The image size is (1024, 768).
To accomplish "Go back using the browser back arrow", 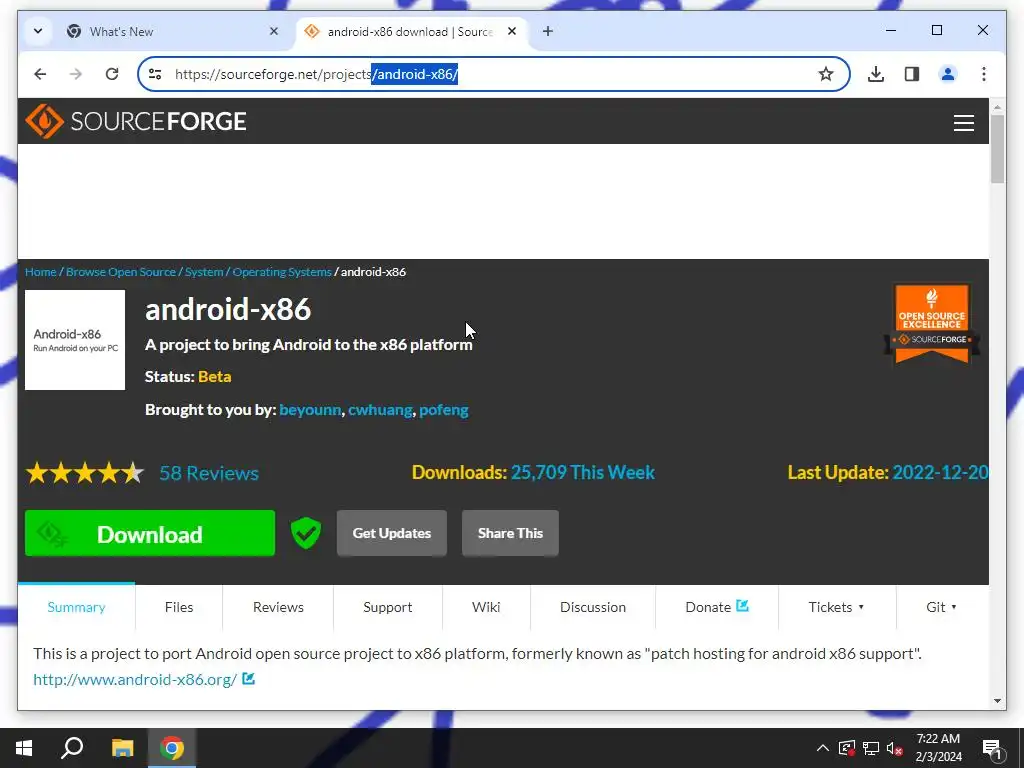I will (40, 74).
